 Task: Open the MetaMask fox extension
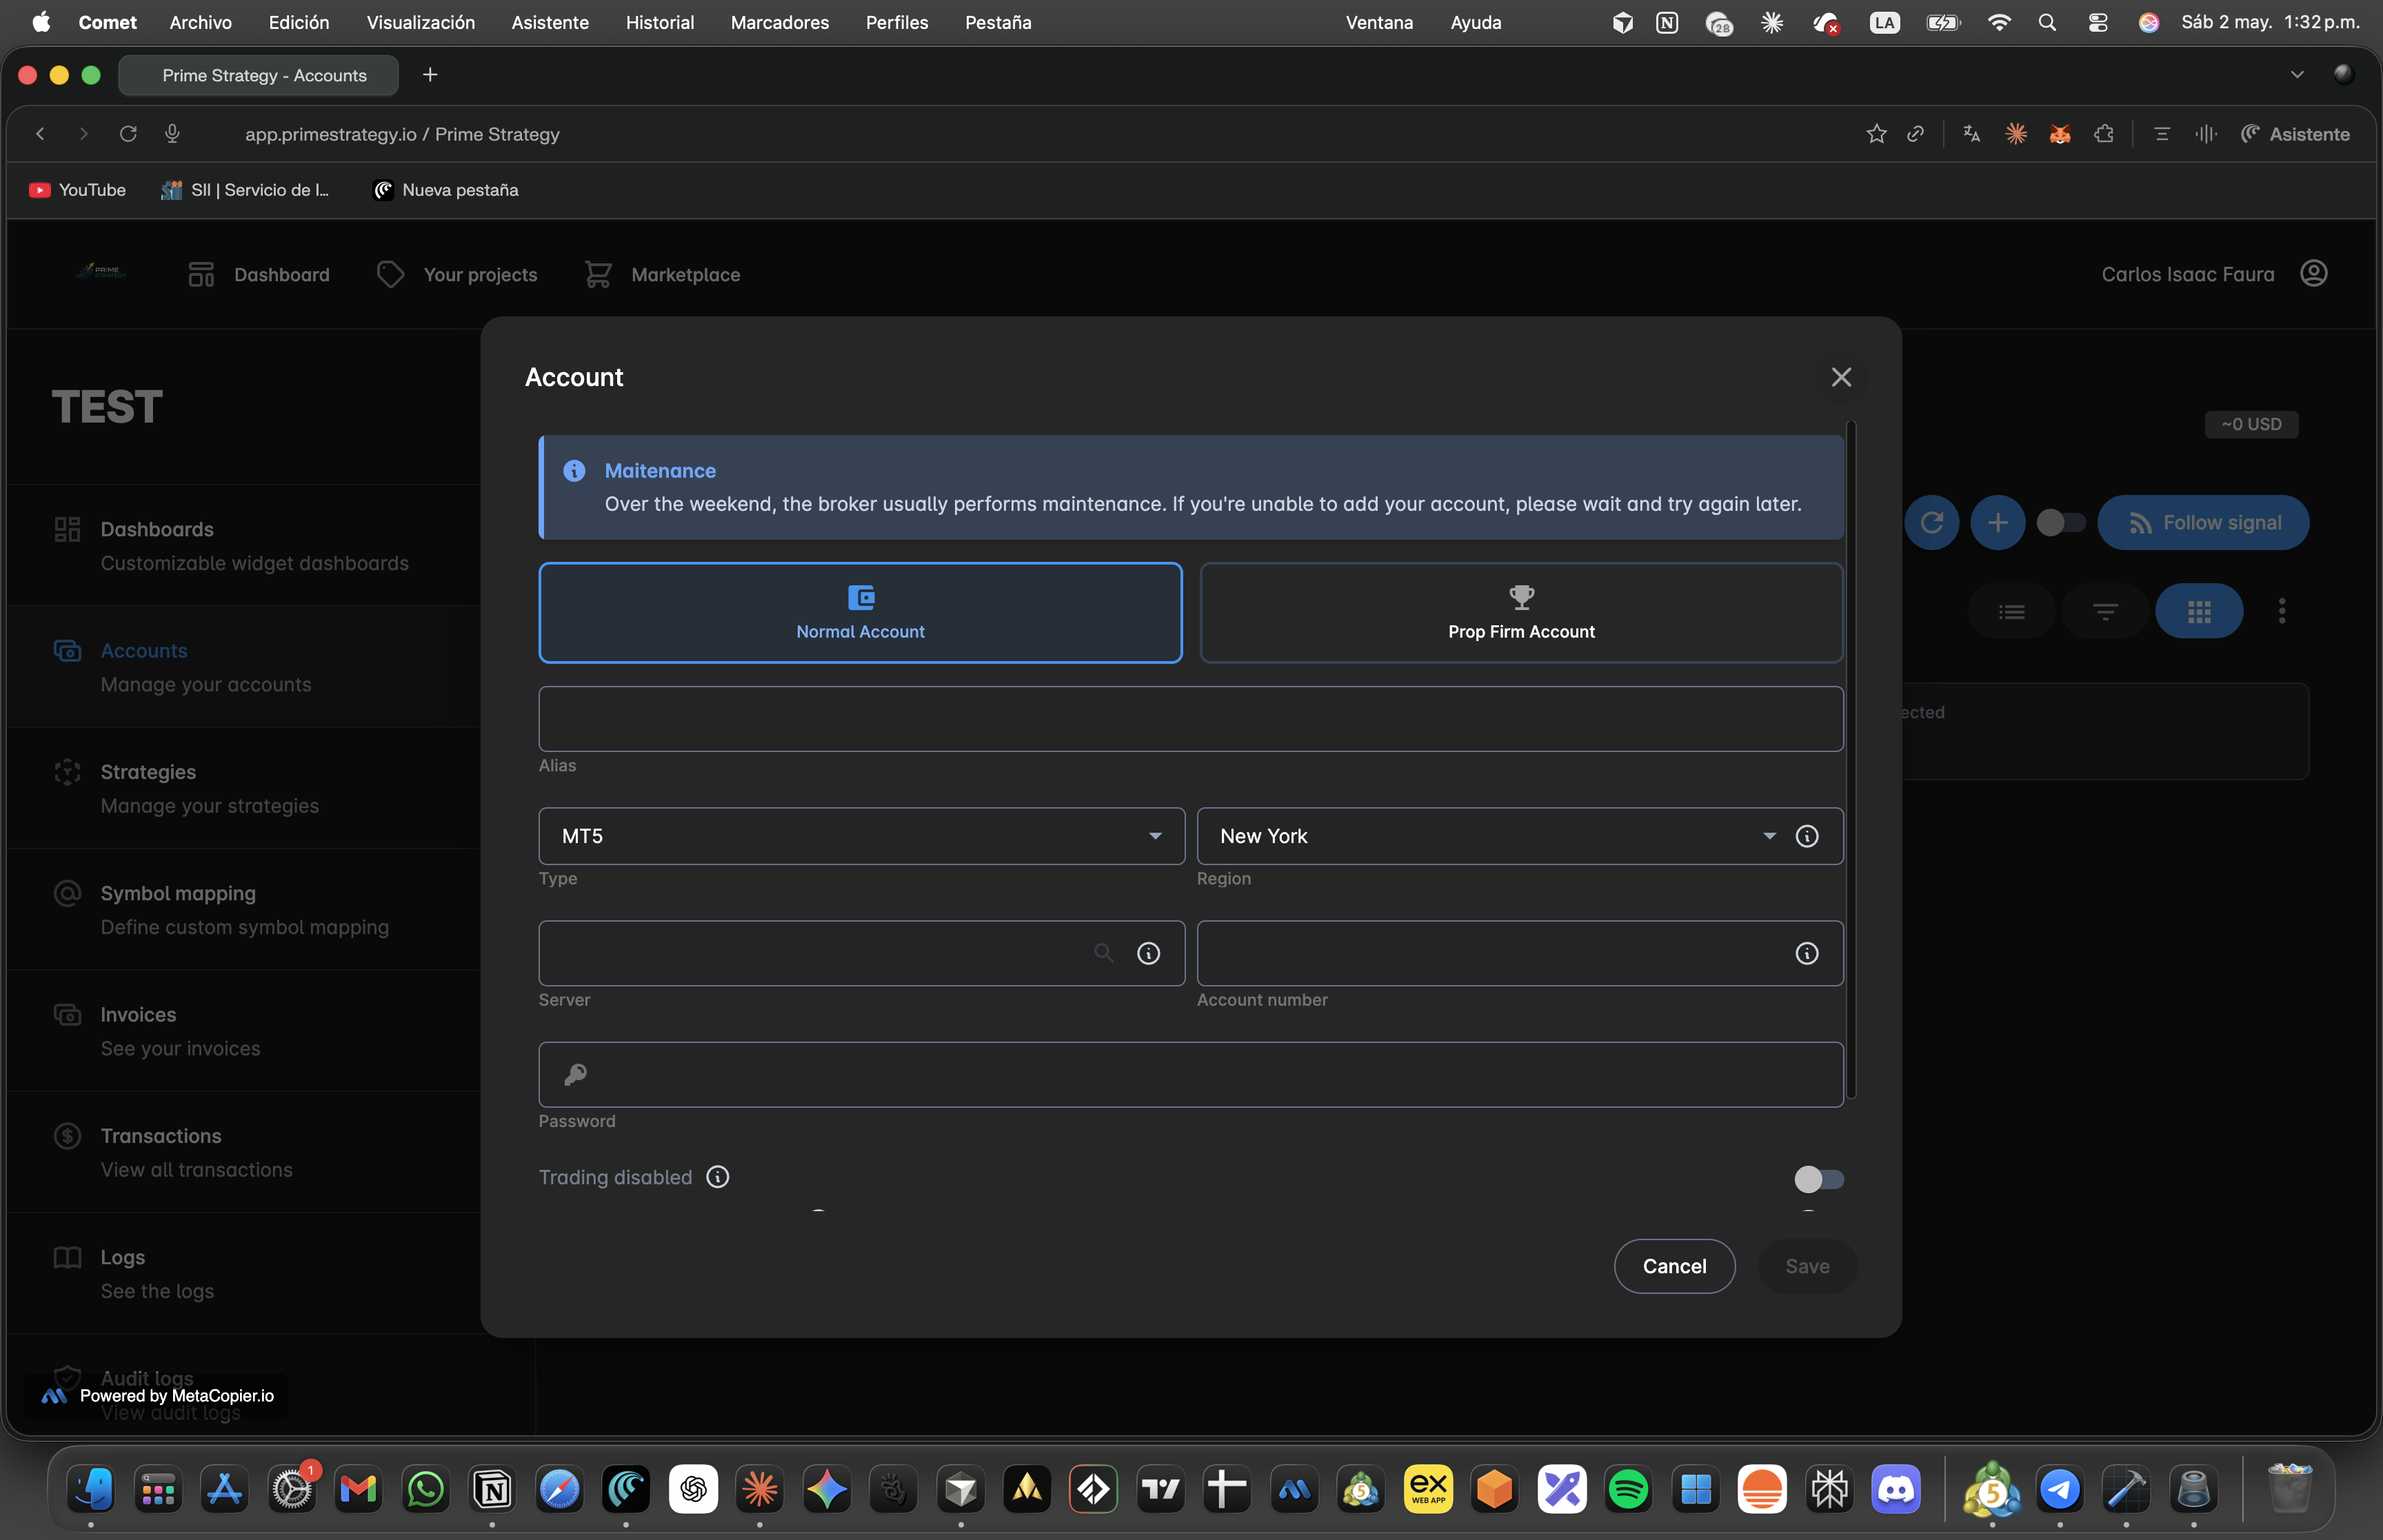click(x=2059, y=134)
